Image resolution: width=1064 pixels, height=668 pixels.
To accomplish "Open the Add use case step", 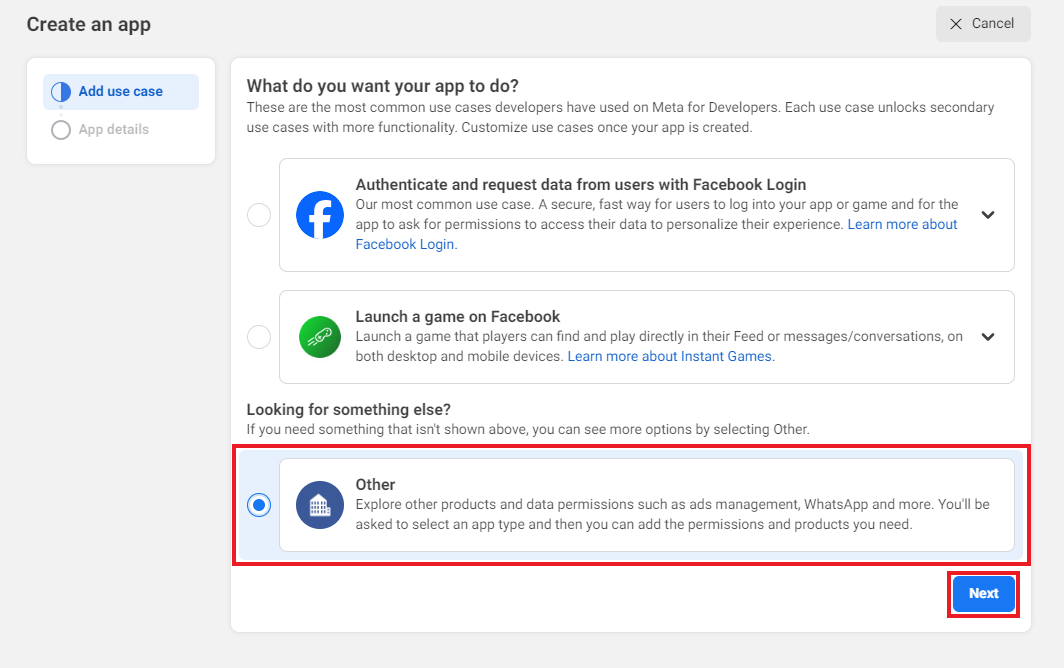I will (x=121, y=92).
